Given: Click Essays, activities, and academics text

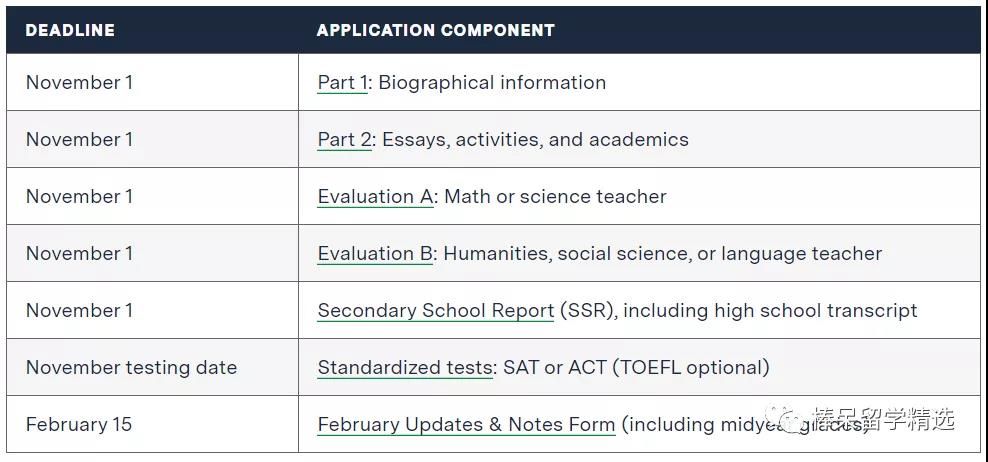Looking at the screenshot, I should pyautogui.click(x=536, y=139).
